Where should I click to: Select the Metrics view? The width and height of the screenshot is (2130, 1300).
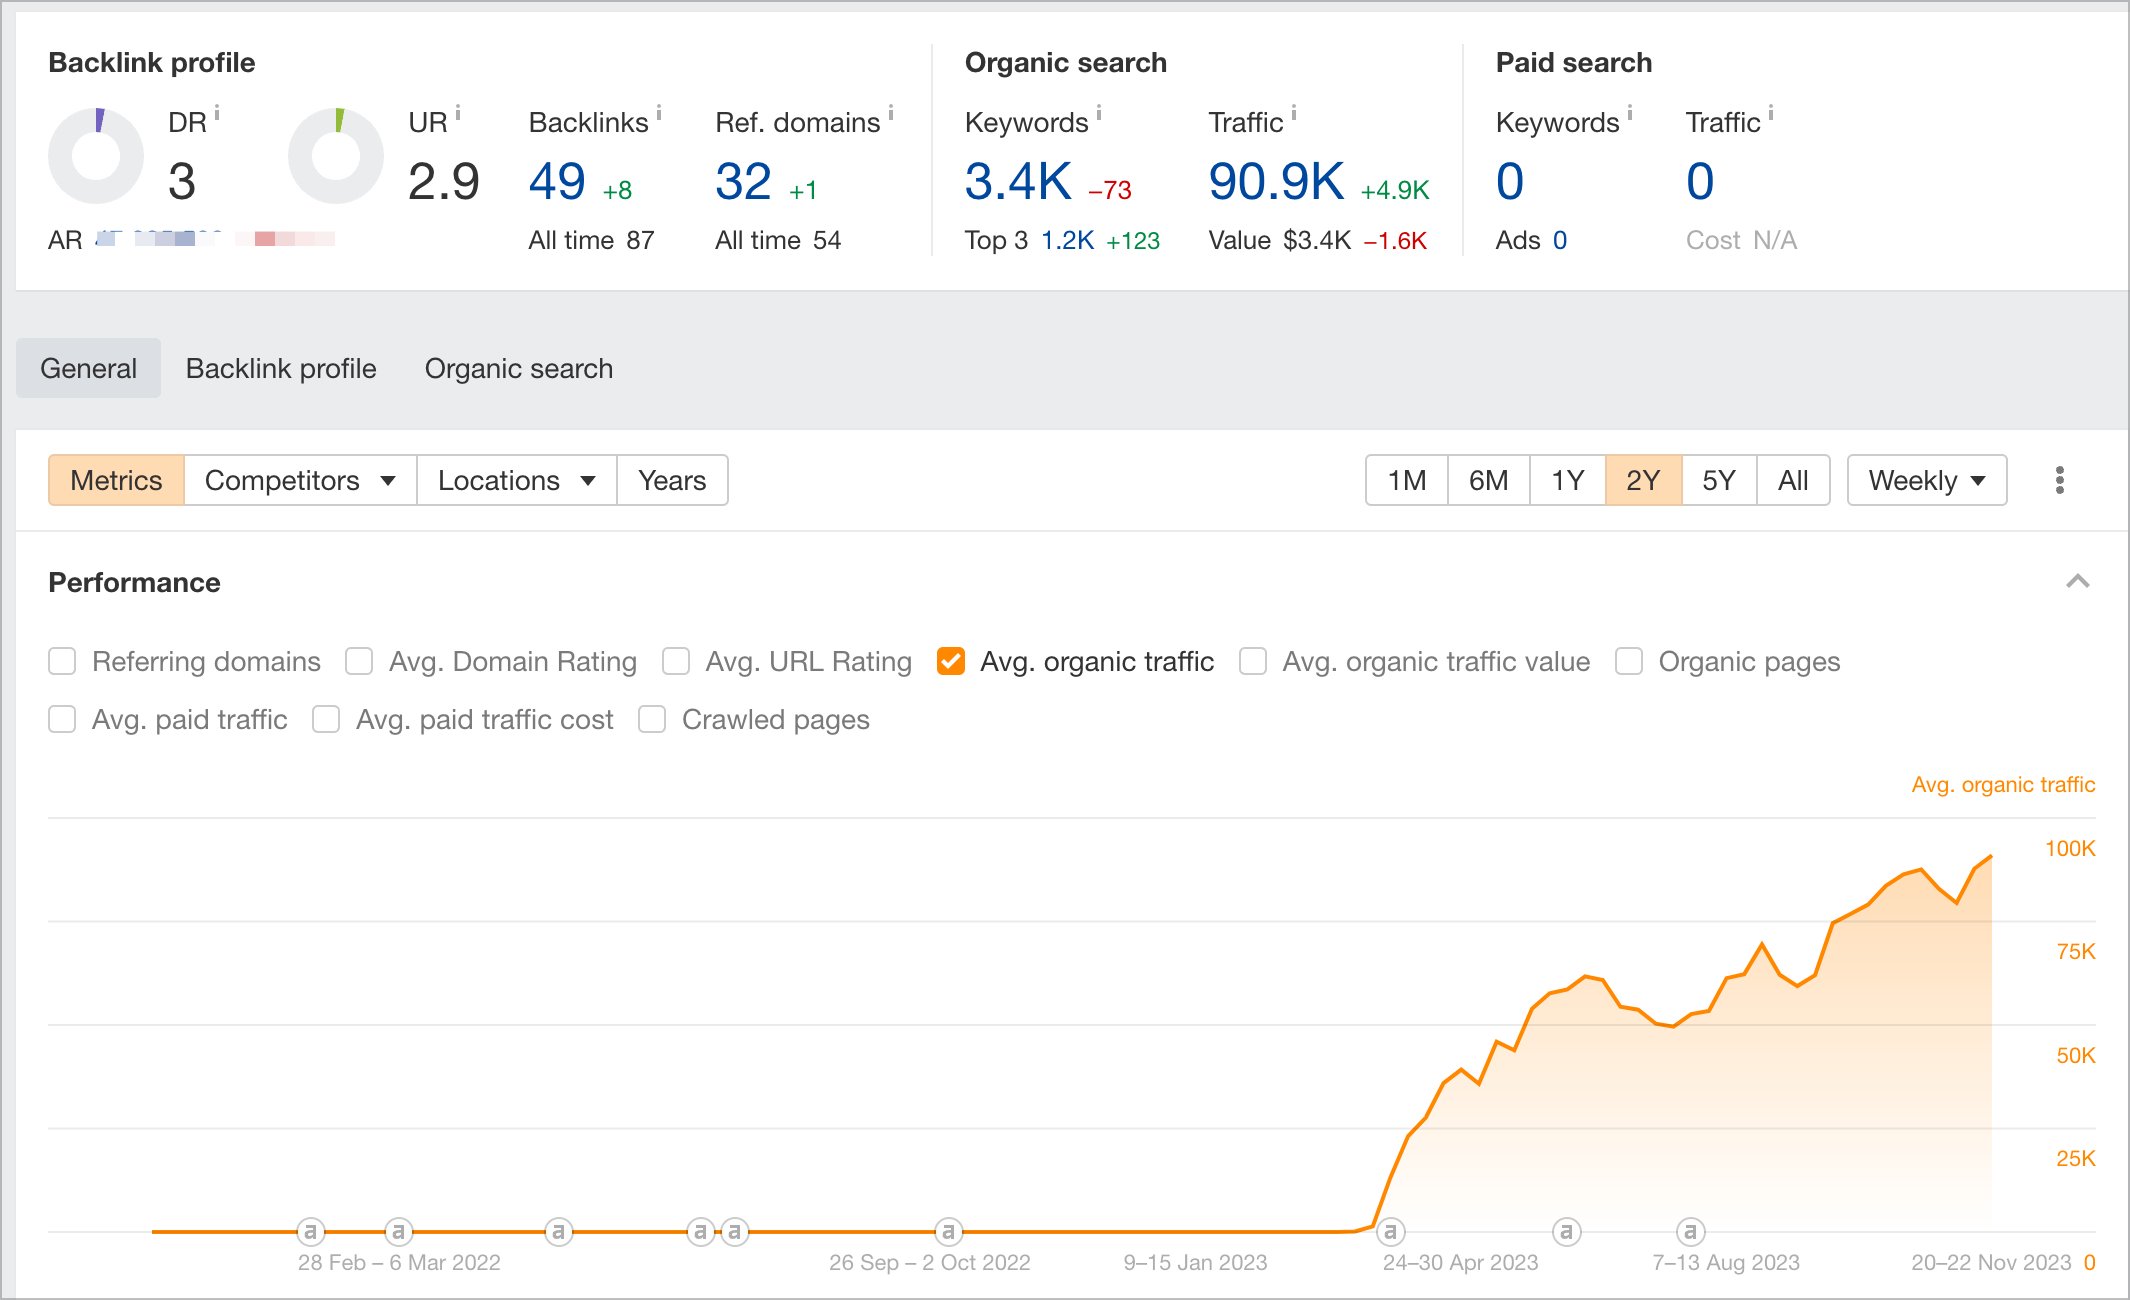pyautogui.click(x=116, y=480)
